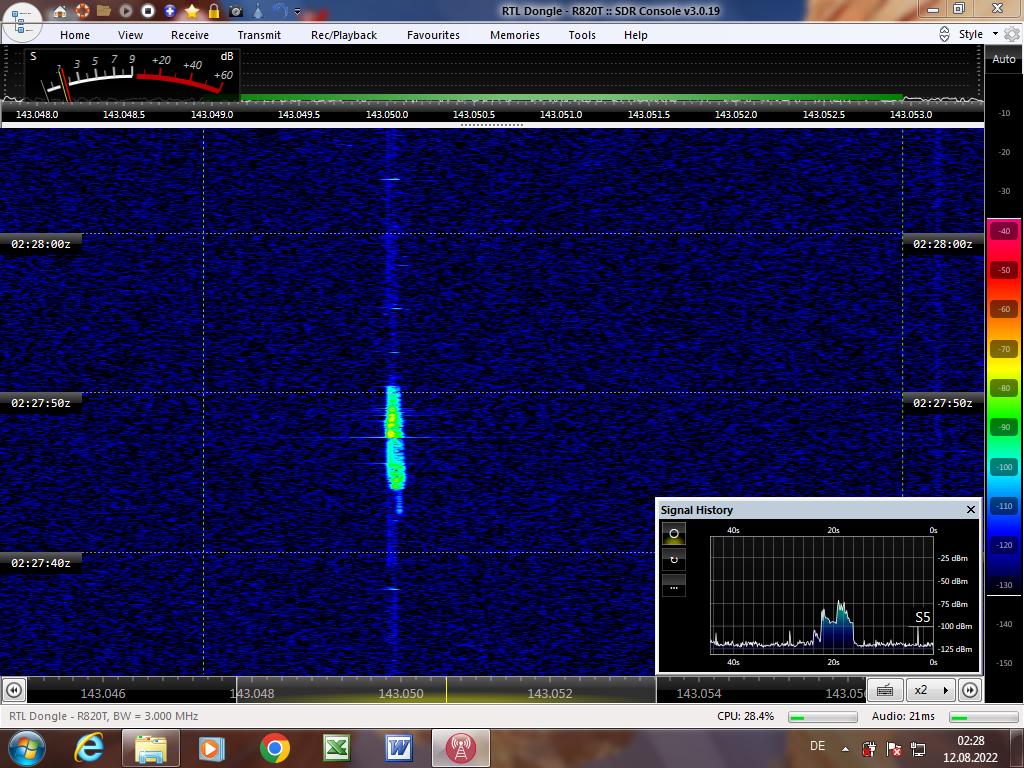Click the S5 marker in Signal History
Image resolution: width=1024 pixels, height=768 pixels.
click(x=922, y=617)
